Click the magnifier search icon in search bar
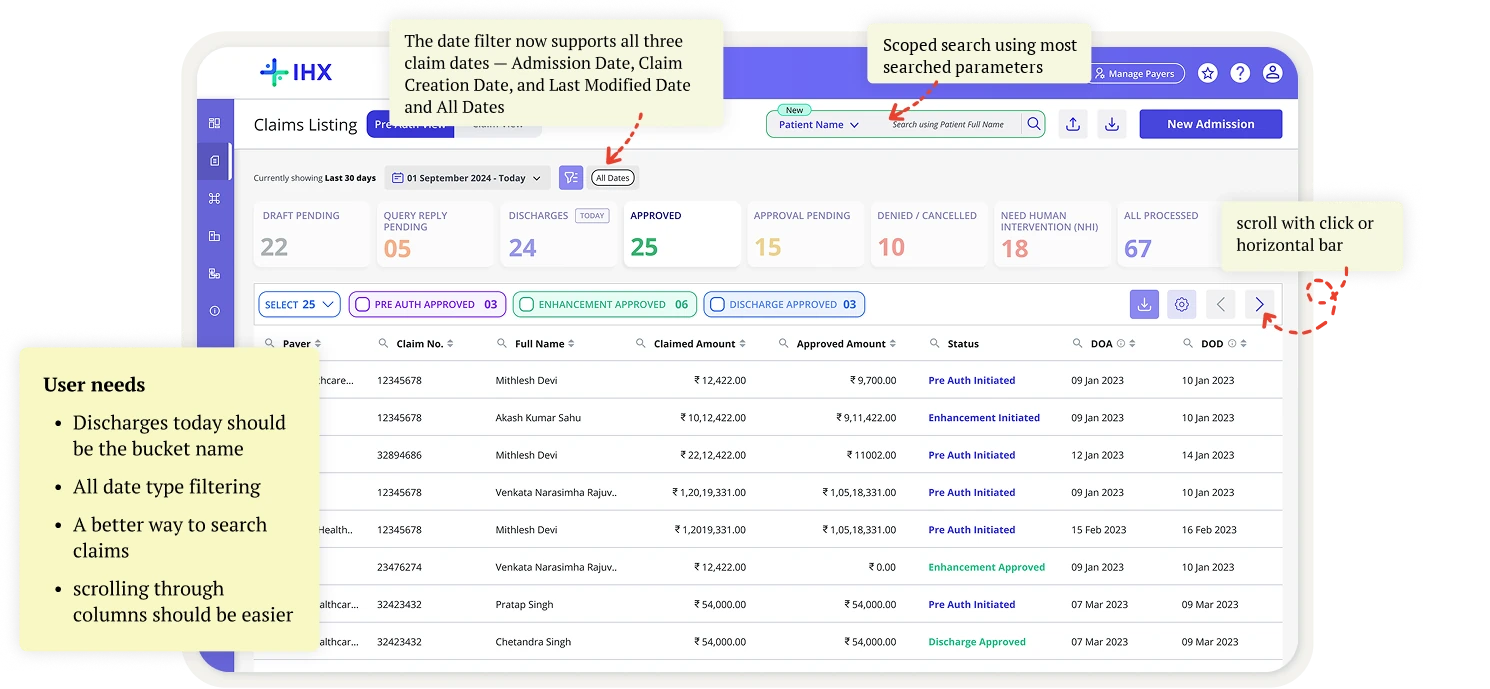This screenshot has width=1490, height=689. point(1034,124)
